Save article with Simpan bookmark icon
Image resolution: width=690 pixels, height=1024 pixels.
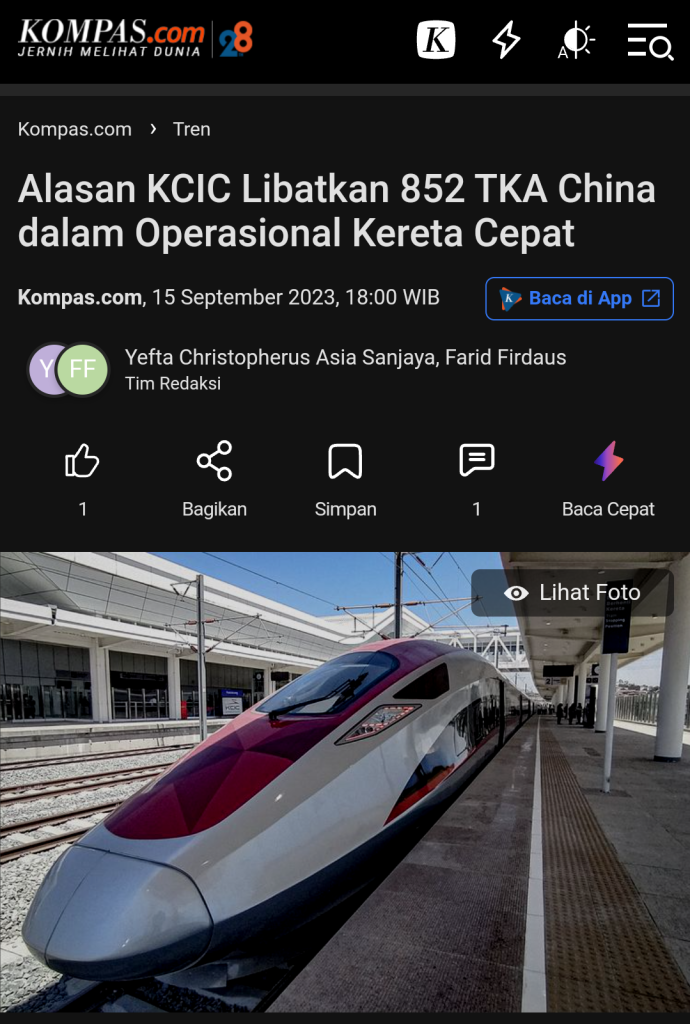[x=345, y=461]
